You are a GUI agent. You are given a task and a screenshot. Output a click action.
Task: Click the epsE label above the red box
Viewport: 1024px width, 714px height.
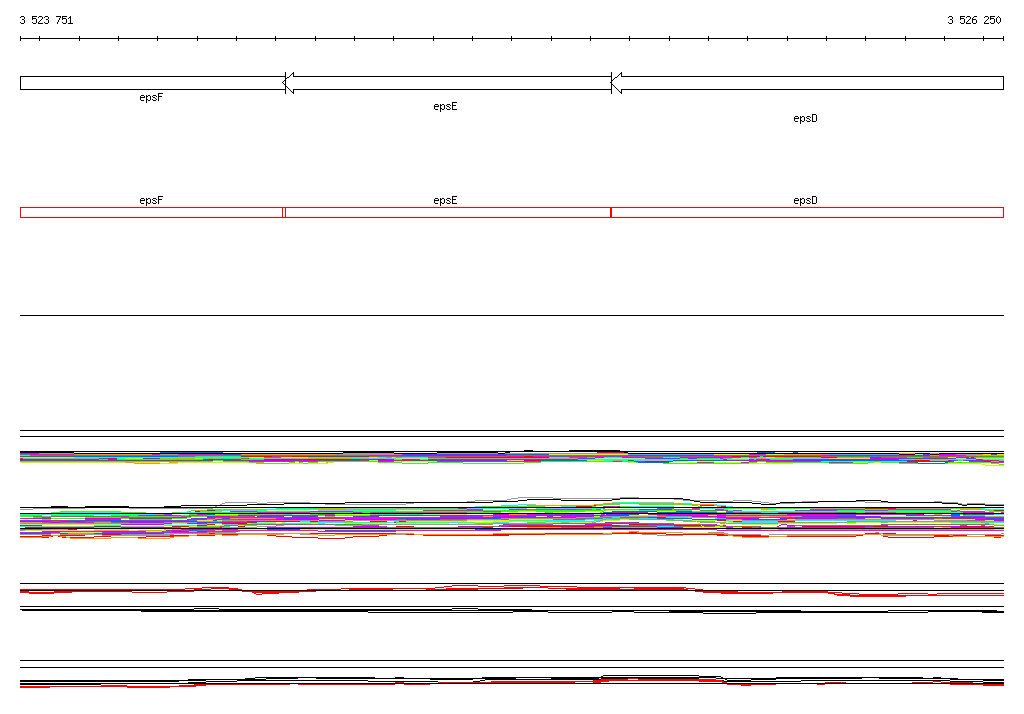[445, 201]
